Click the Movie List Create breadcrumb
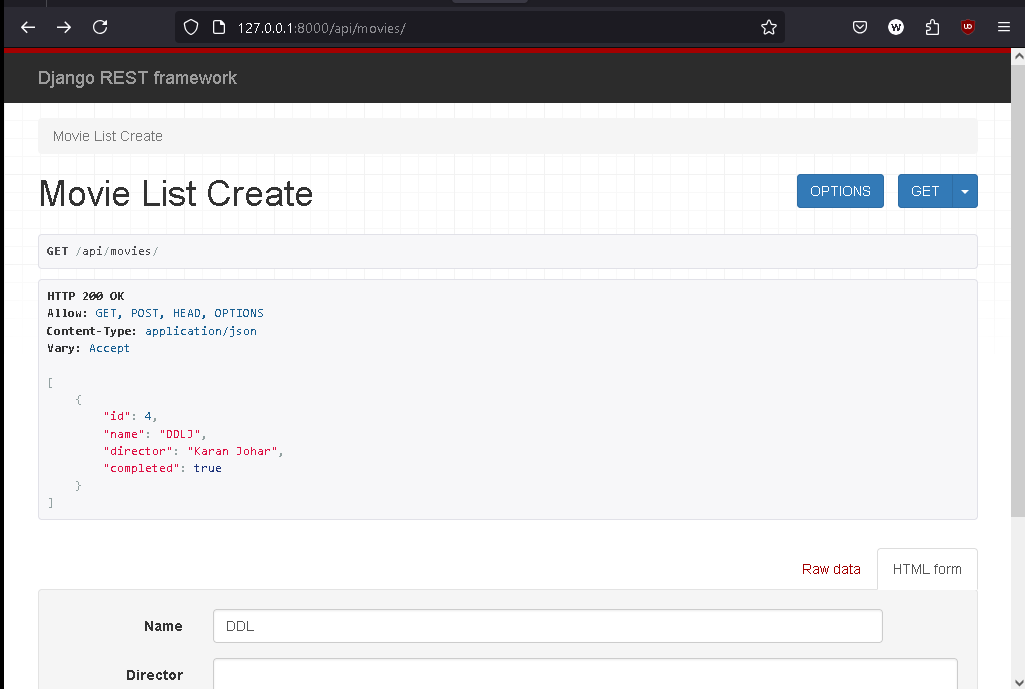The image size is (1025, 689). 108,136
